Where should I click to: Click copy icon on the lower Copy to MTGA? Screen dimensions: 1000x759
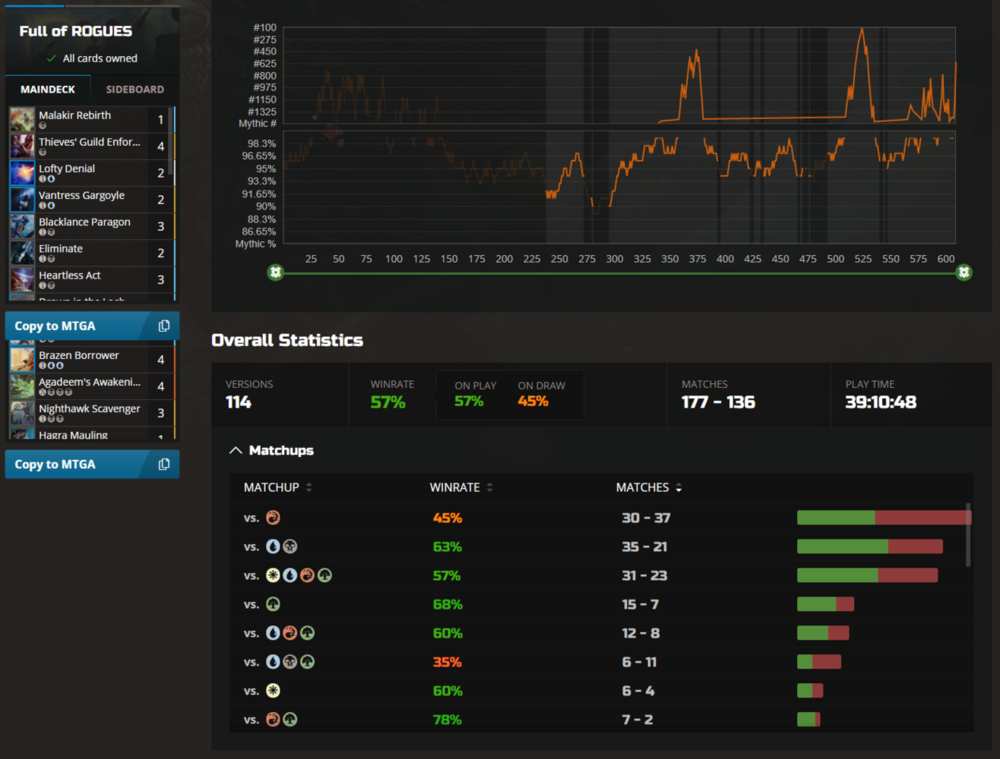coord(164,464)
